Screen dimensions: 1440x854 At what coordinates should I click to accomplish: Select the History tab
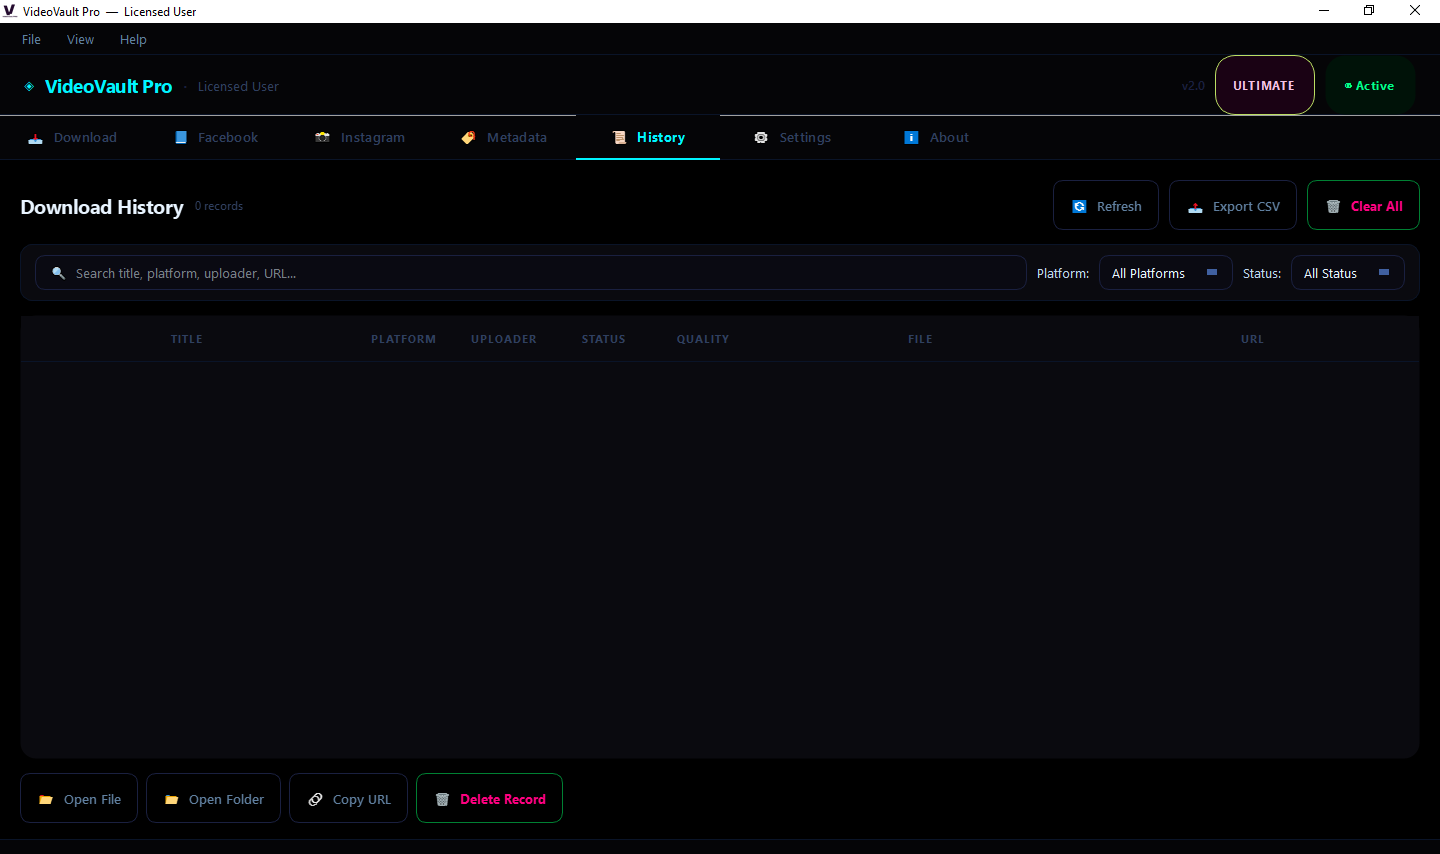click(648, 138)
